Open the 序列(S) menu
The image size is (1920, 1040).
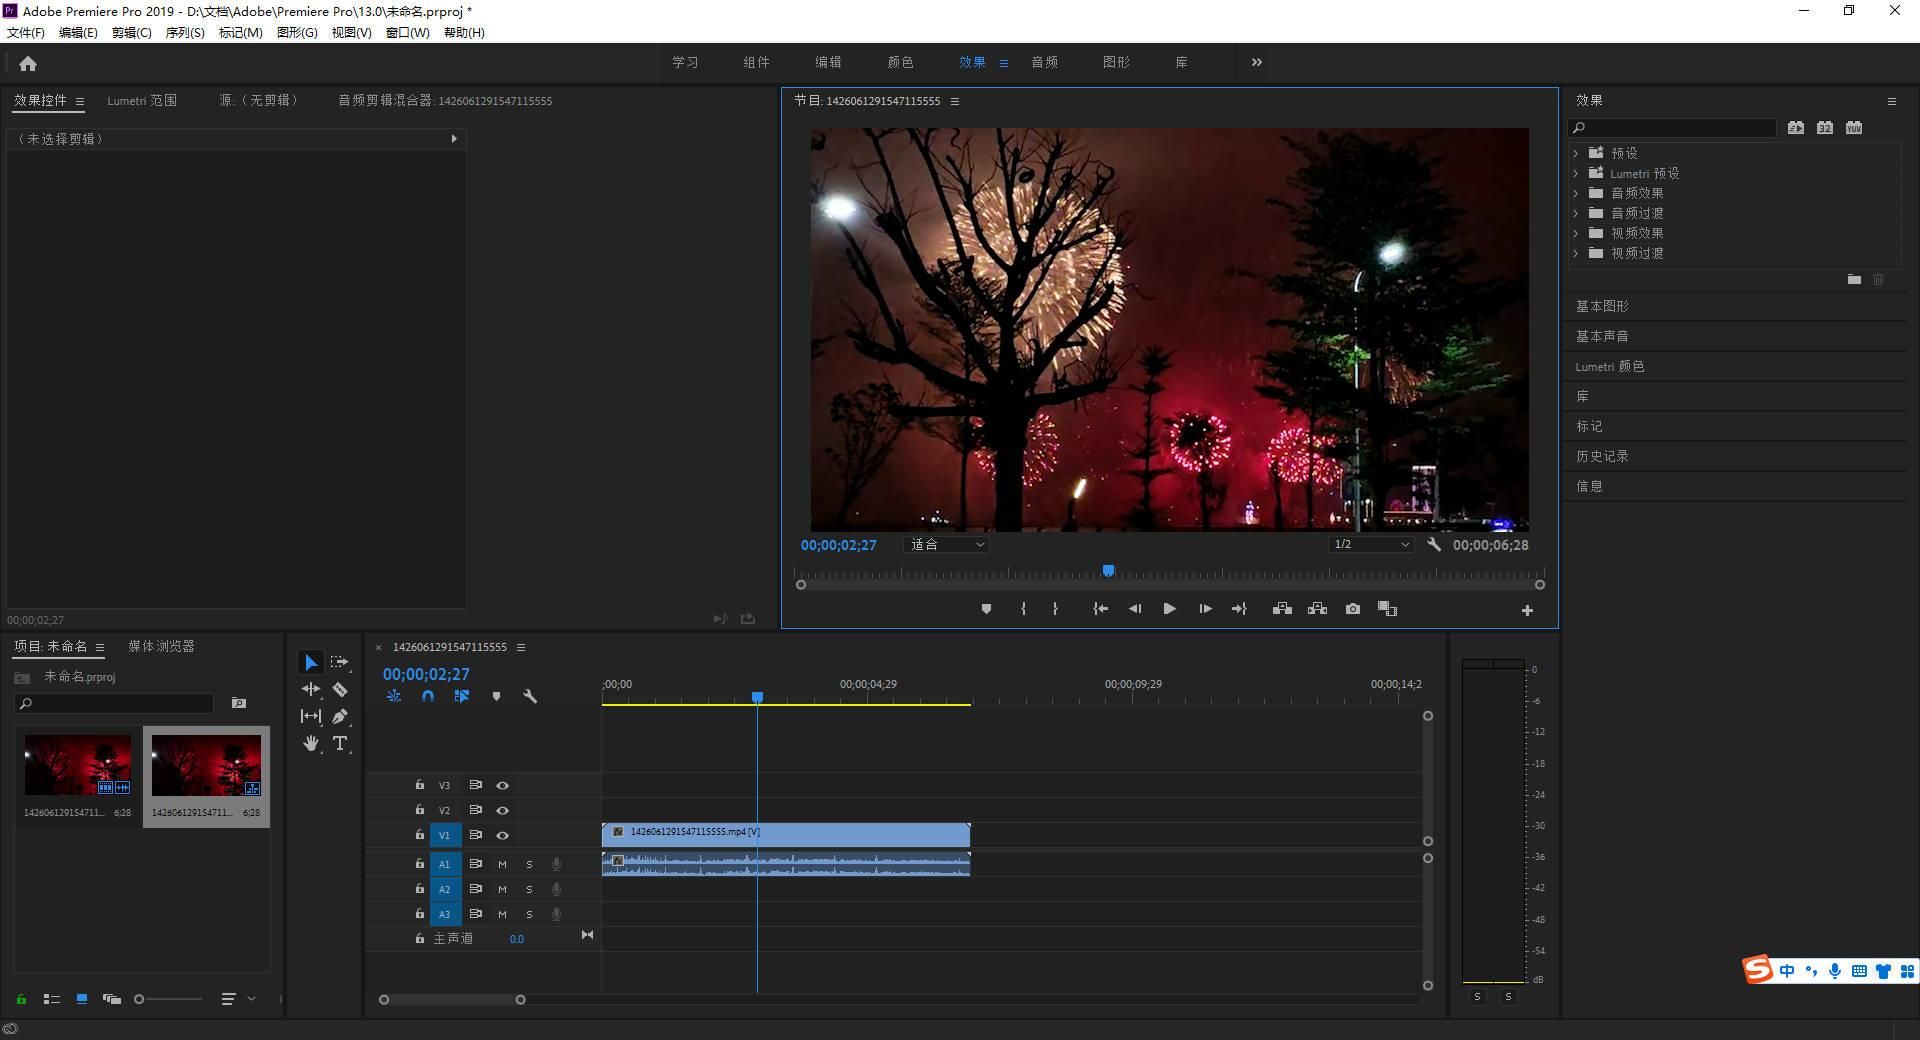(x=185, y=33)
